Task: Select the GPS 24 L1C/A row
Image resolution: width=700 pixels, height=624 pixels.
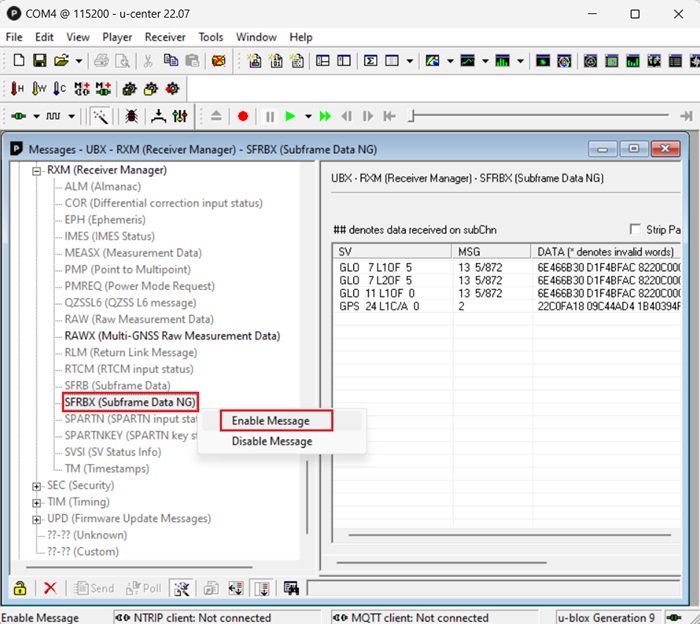Action: click(x=380, y=307)
